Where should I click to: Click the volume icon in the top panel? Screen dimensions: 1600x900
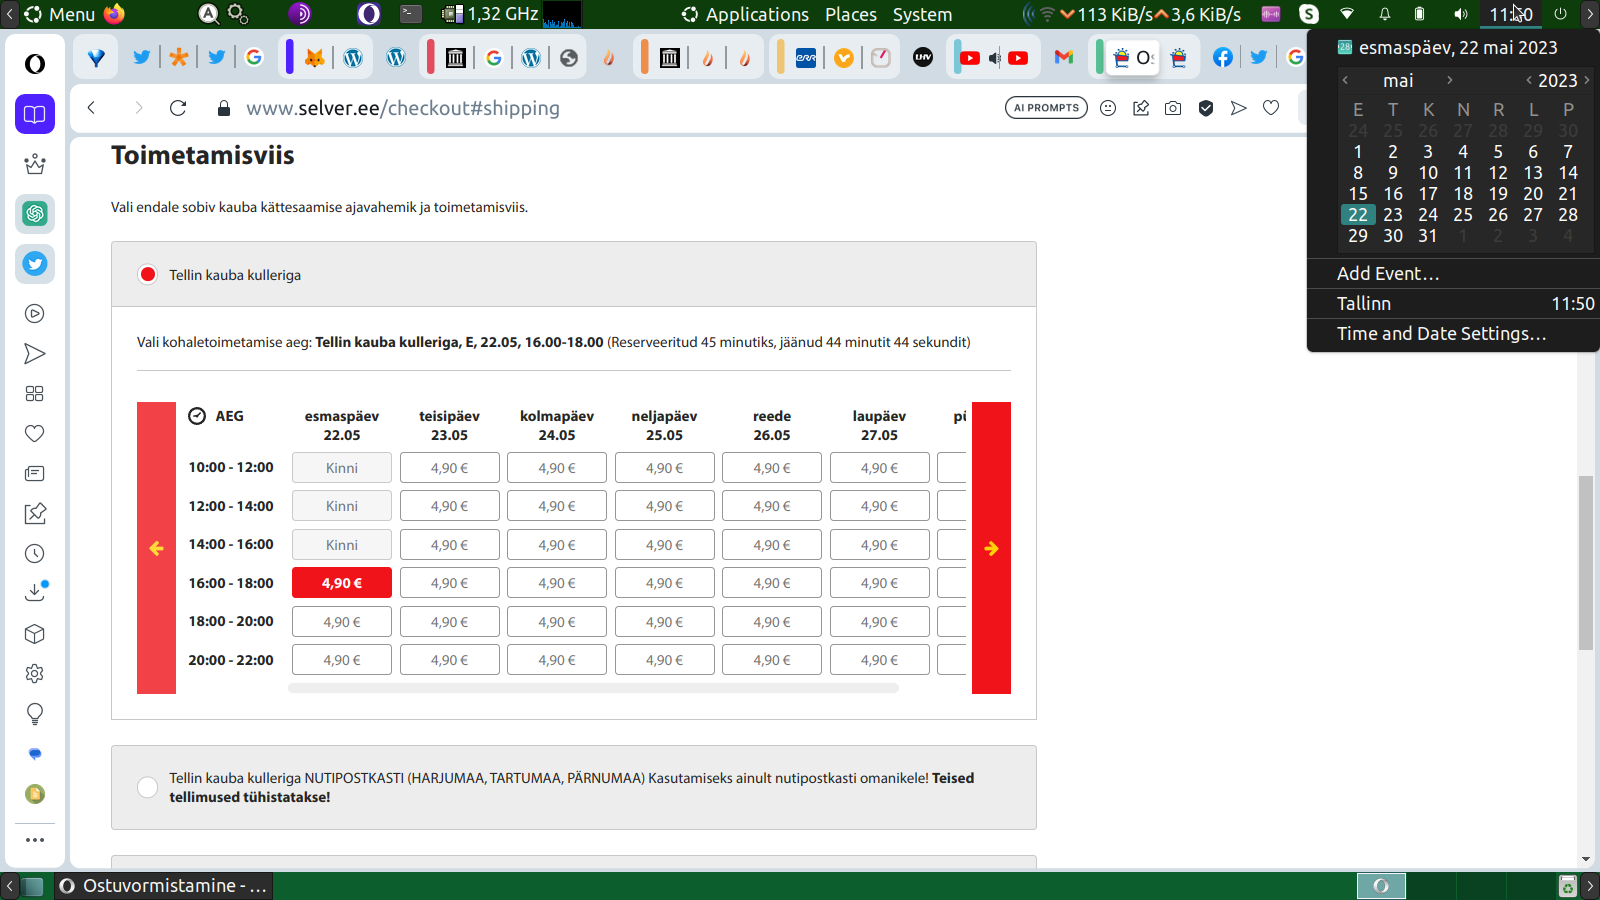[1461, 14]
